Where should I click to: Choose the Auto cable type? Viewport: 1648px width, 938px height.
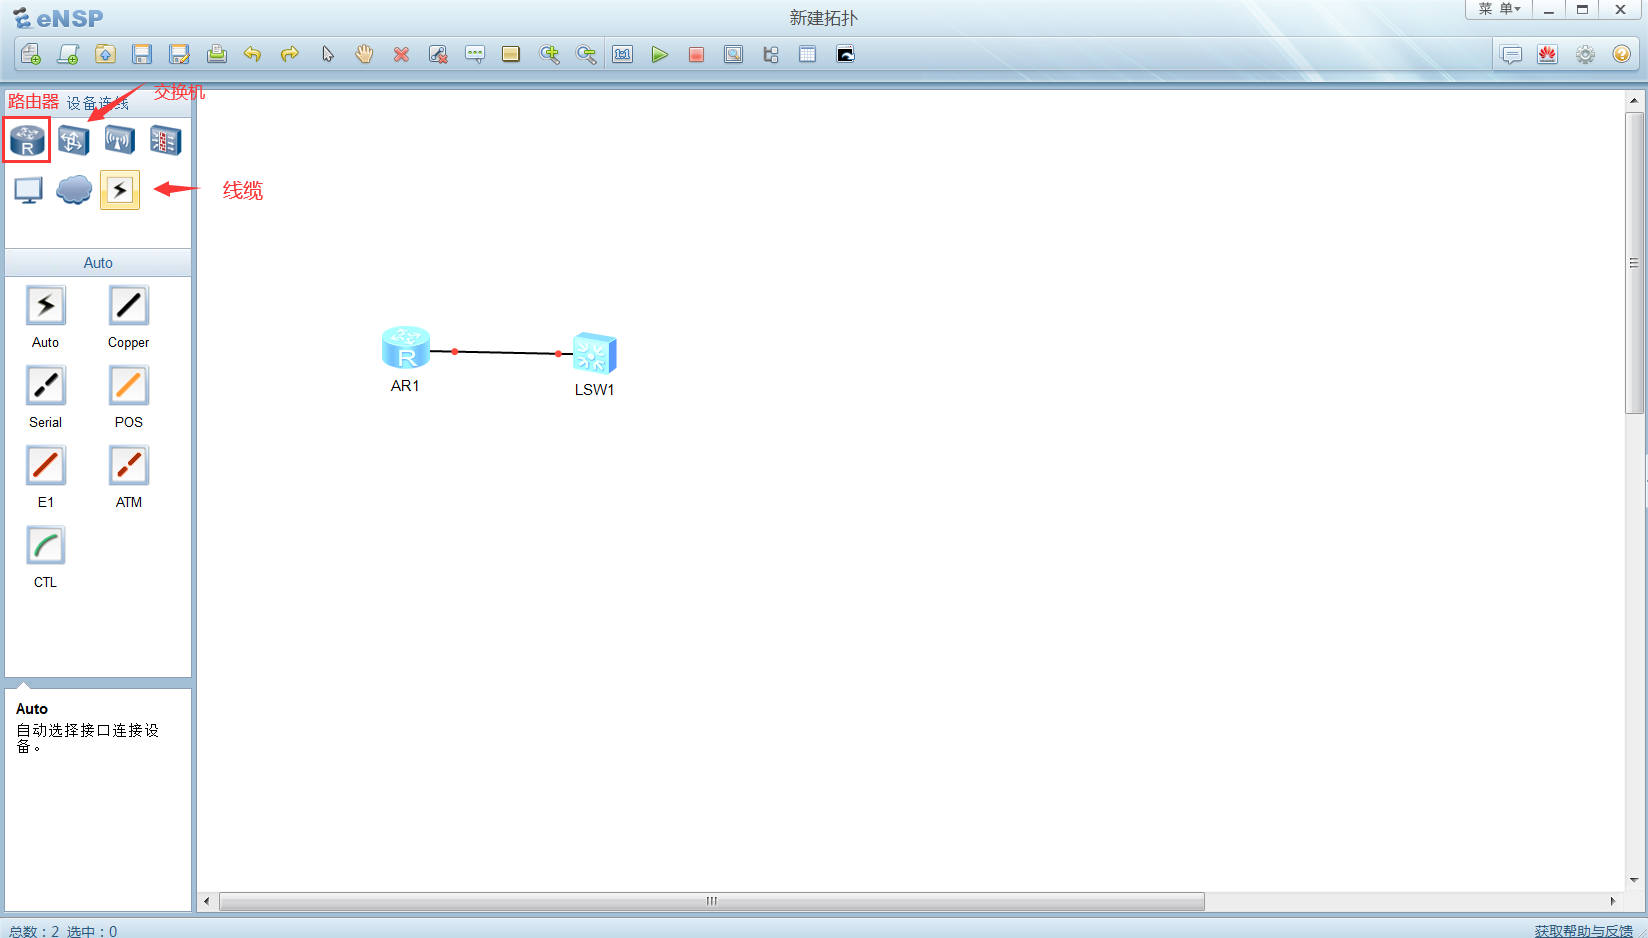(46, 306)
